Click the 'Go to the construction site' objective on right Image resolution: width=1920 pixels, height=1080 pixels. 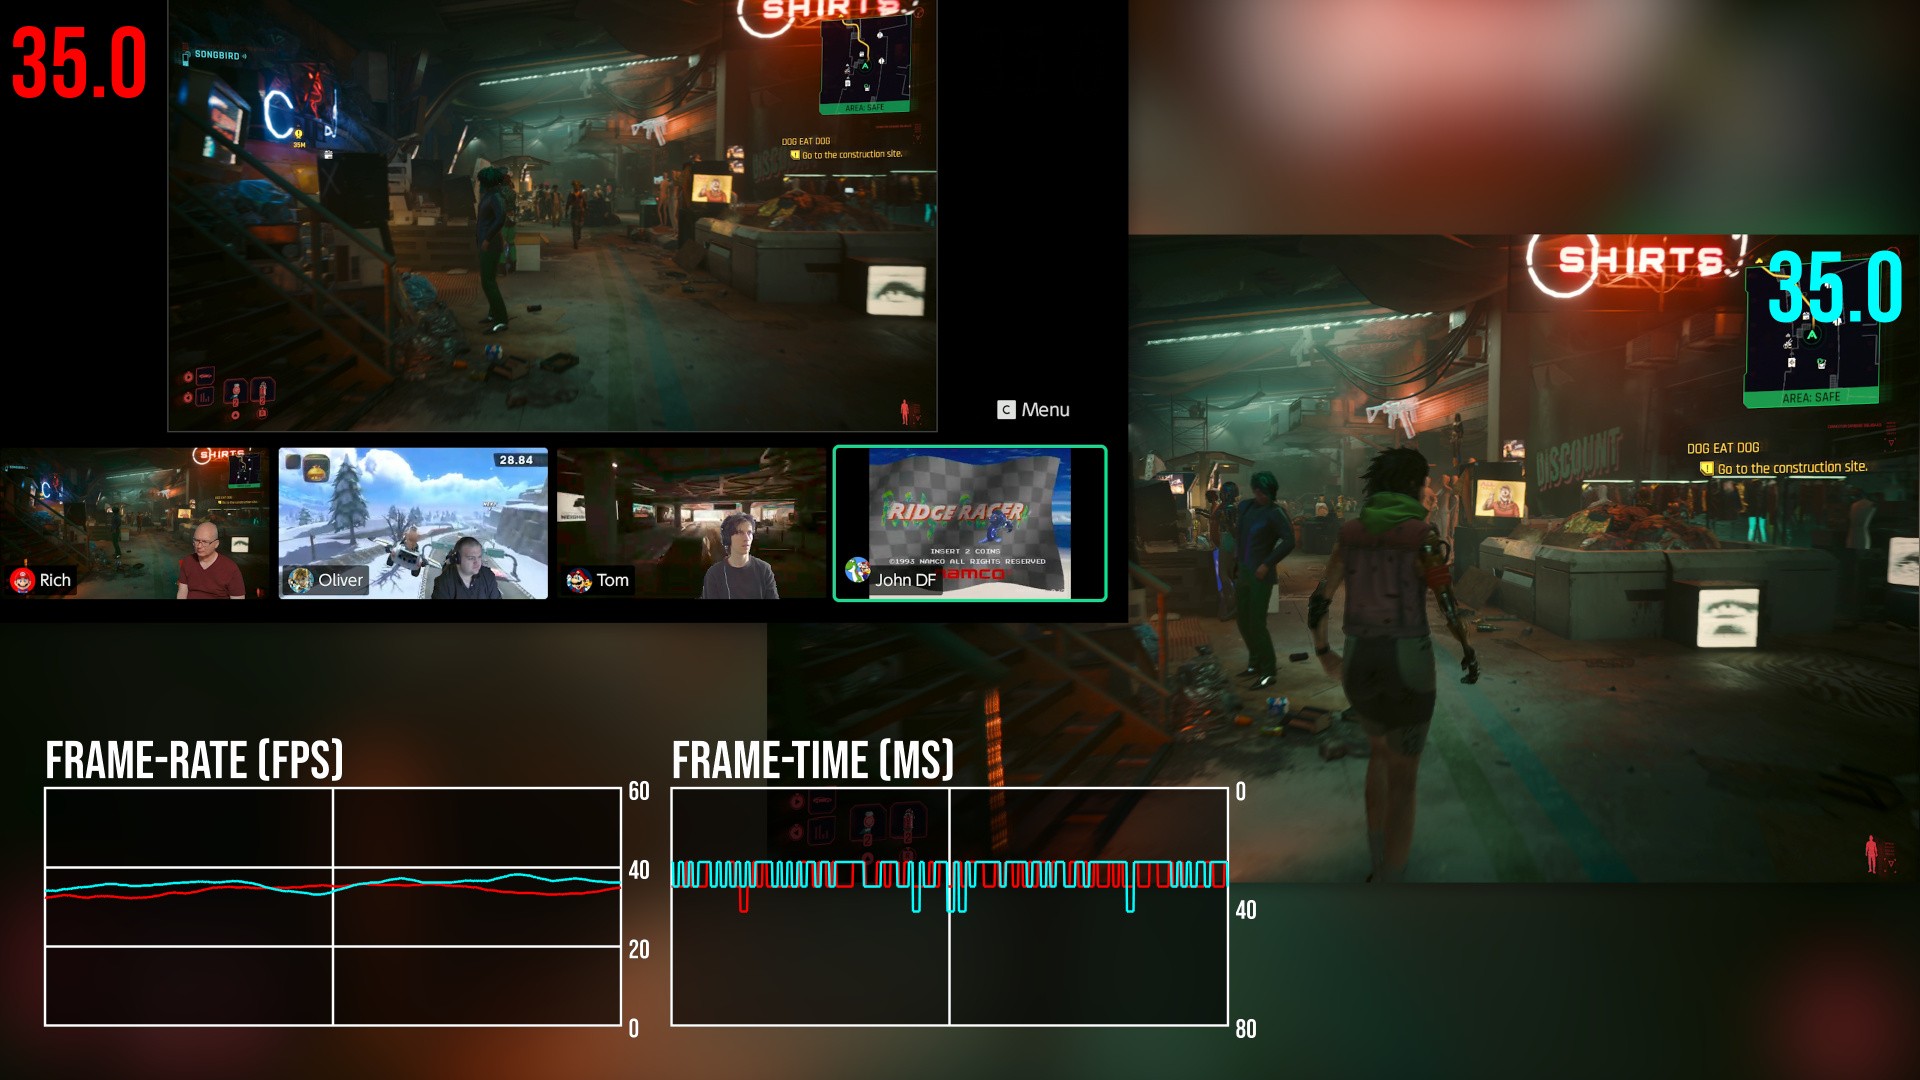(1791, 468)
